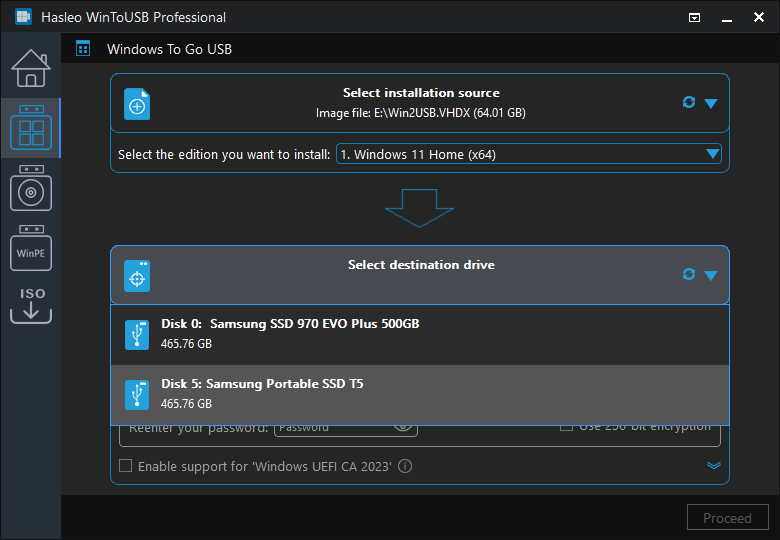Refresh the installation source list
The height and width of the screenshot is (540, 780).
click(688, 103)
